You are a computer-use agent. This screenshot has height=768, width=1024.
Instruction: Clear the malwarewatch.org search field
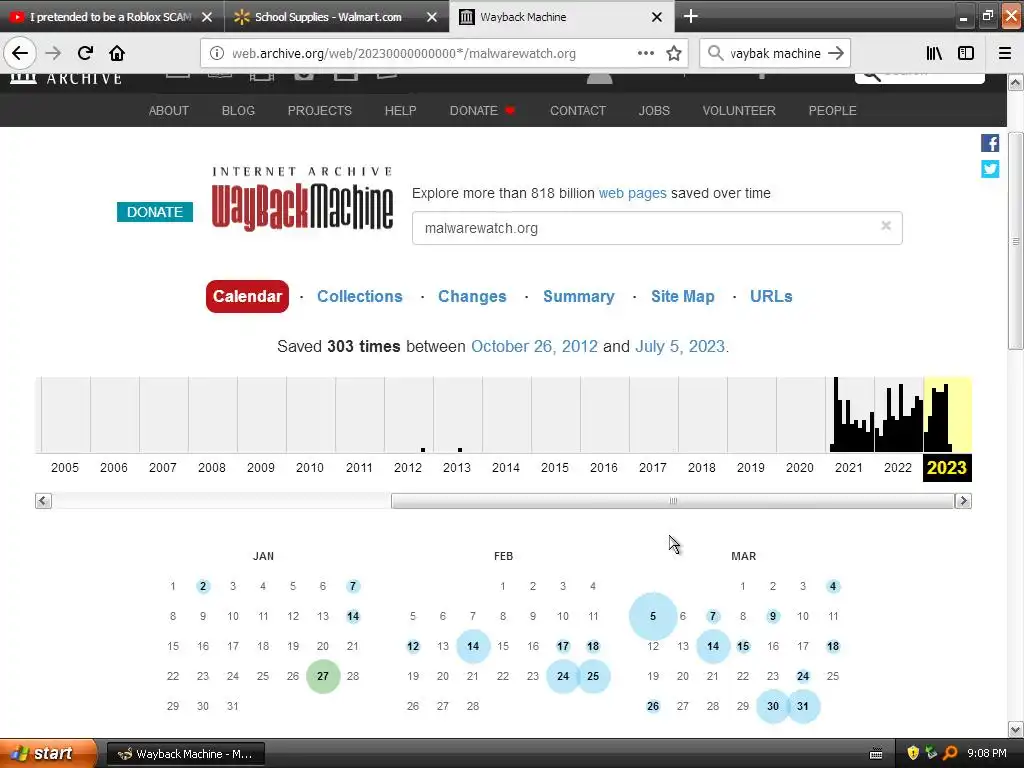click(886, 226)
